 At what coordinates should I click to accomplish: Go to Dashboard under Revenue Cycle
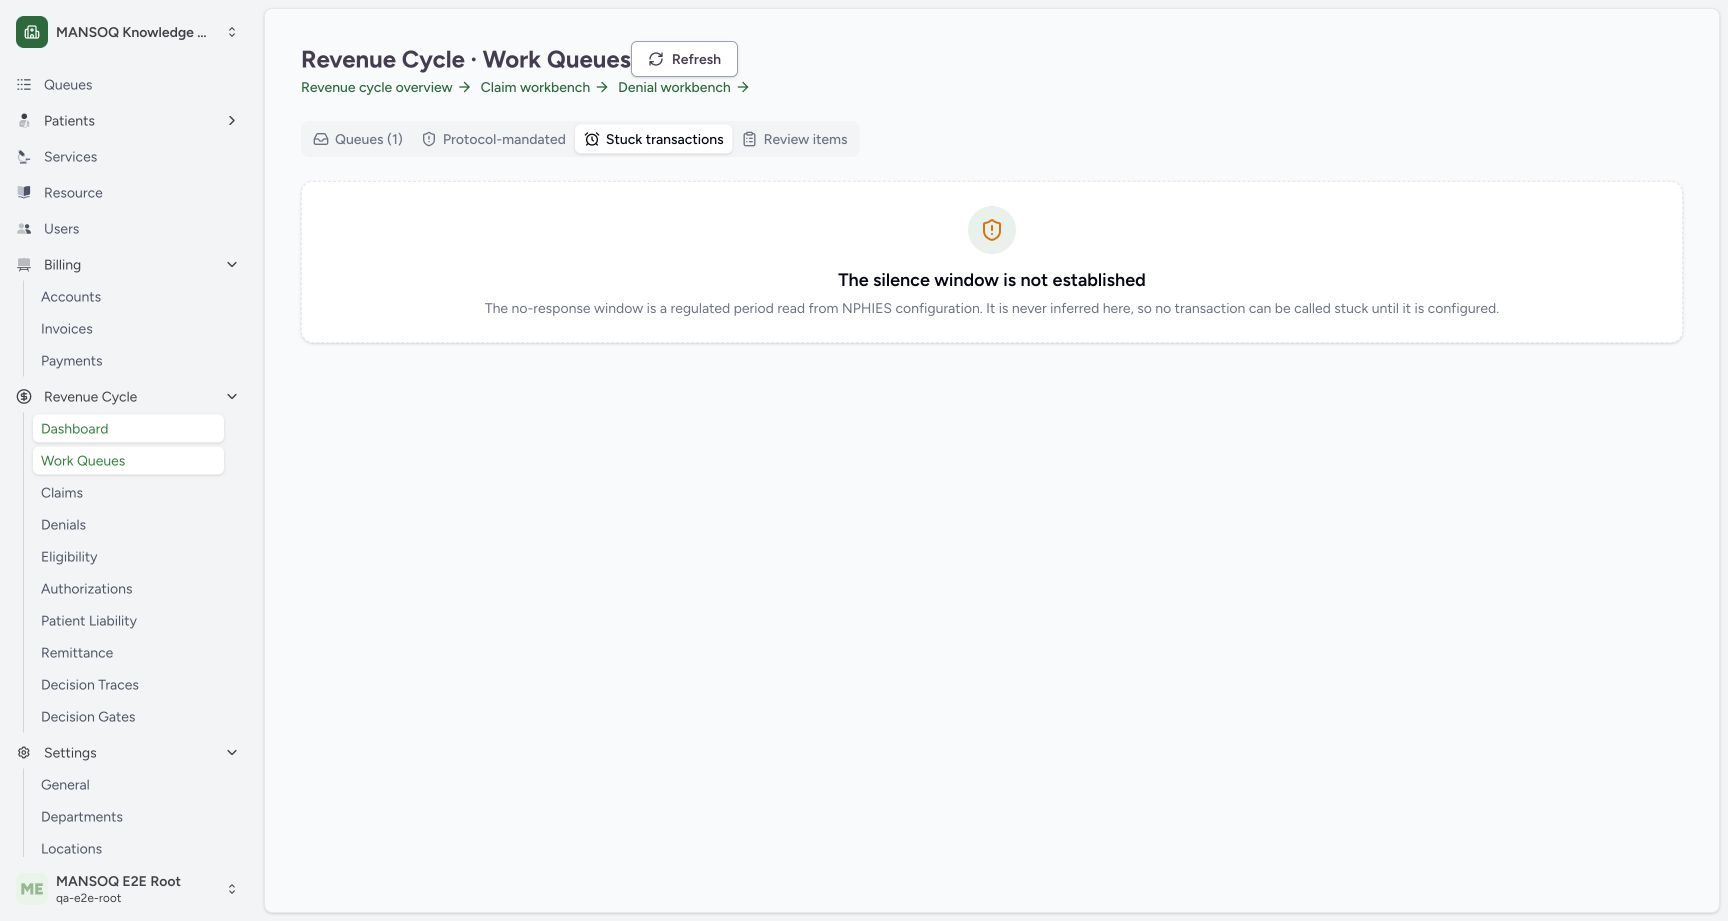click(x=128, y=429)
